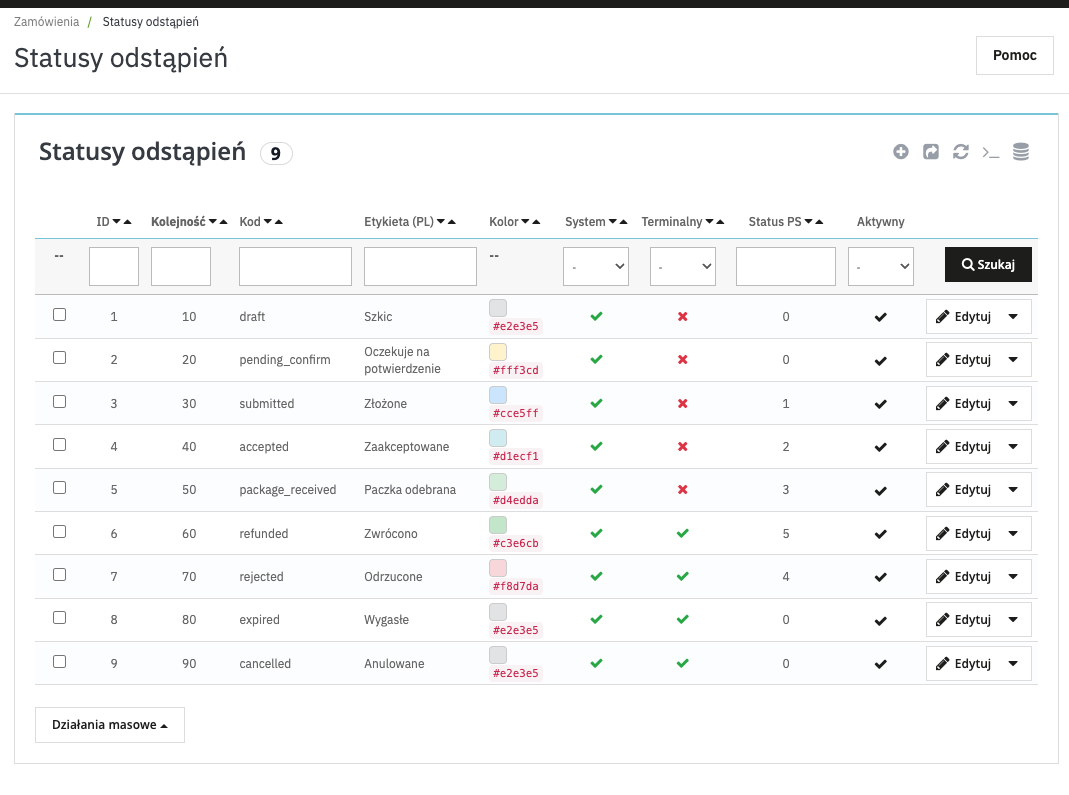Sort Terminalny column descending arrow
Viewport: 1069px width, 795px height.
tap(710, 222)
